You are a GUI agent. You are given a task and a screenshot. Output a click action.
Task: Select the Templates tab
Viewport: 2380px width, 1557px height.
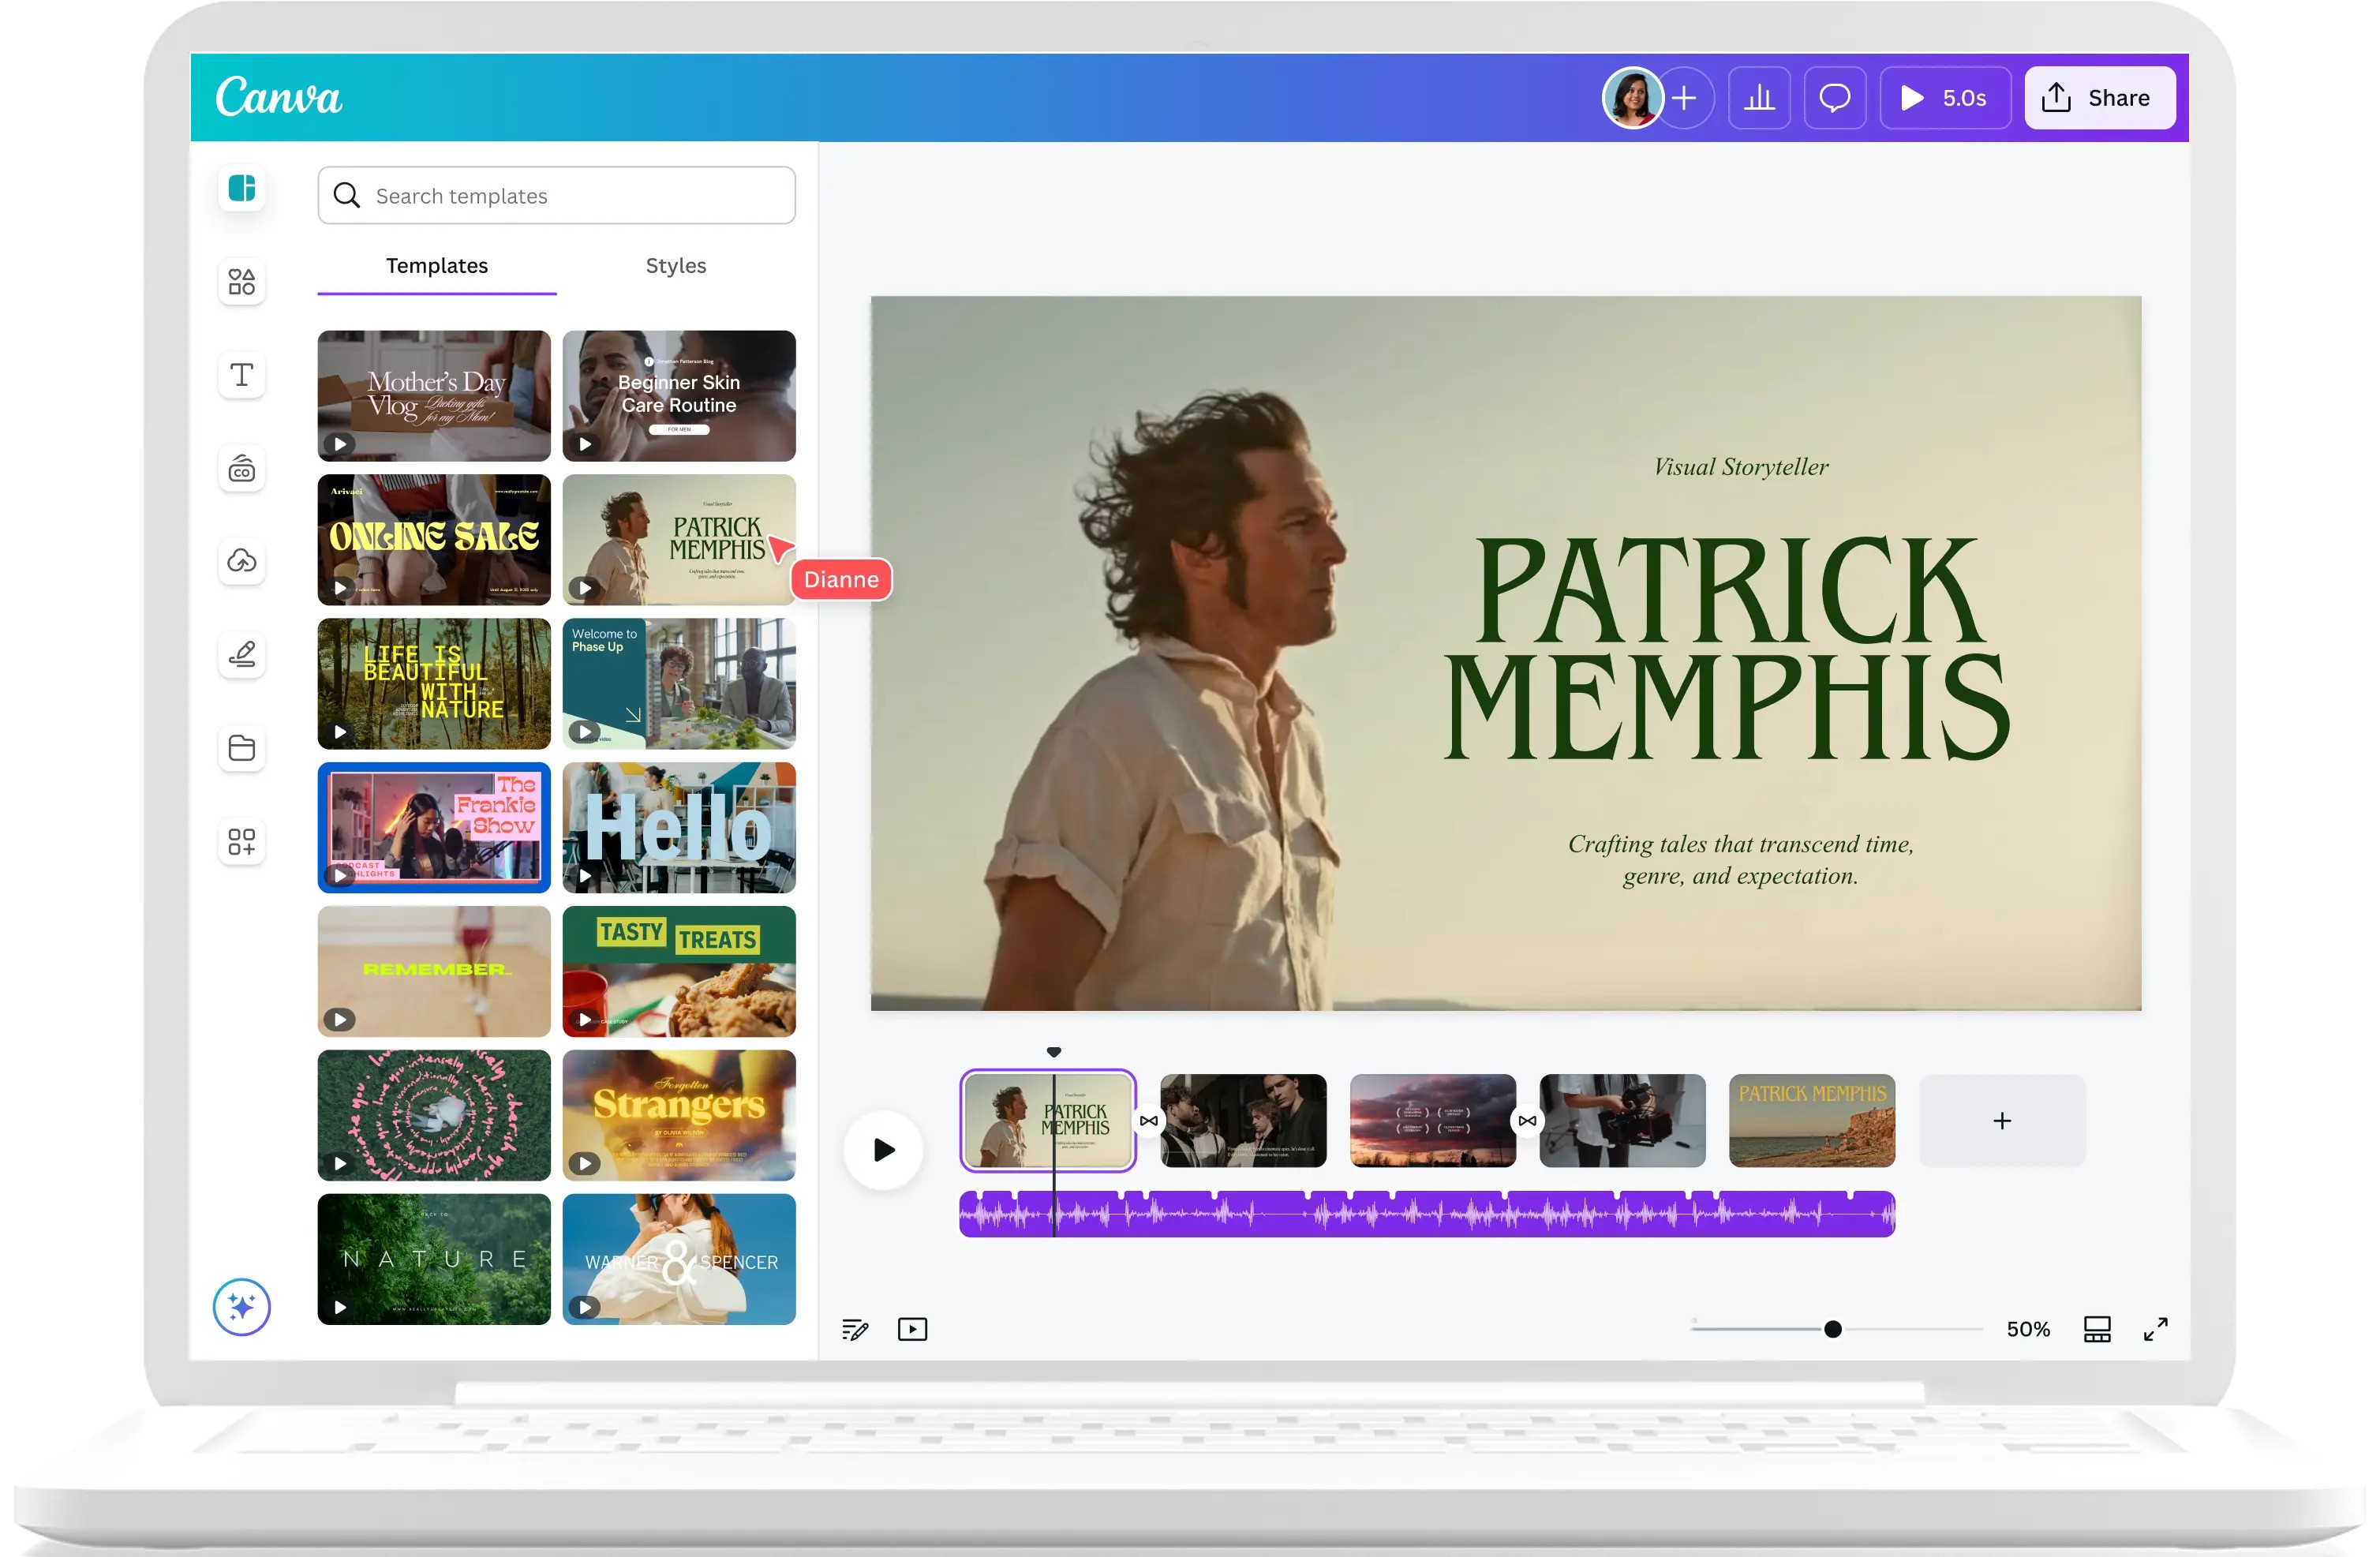436,266
